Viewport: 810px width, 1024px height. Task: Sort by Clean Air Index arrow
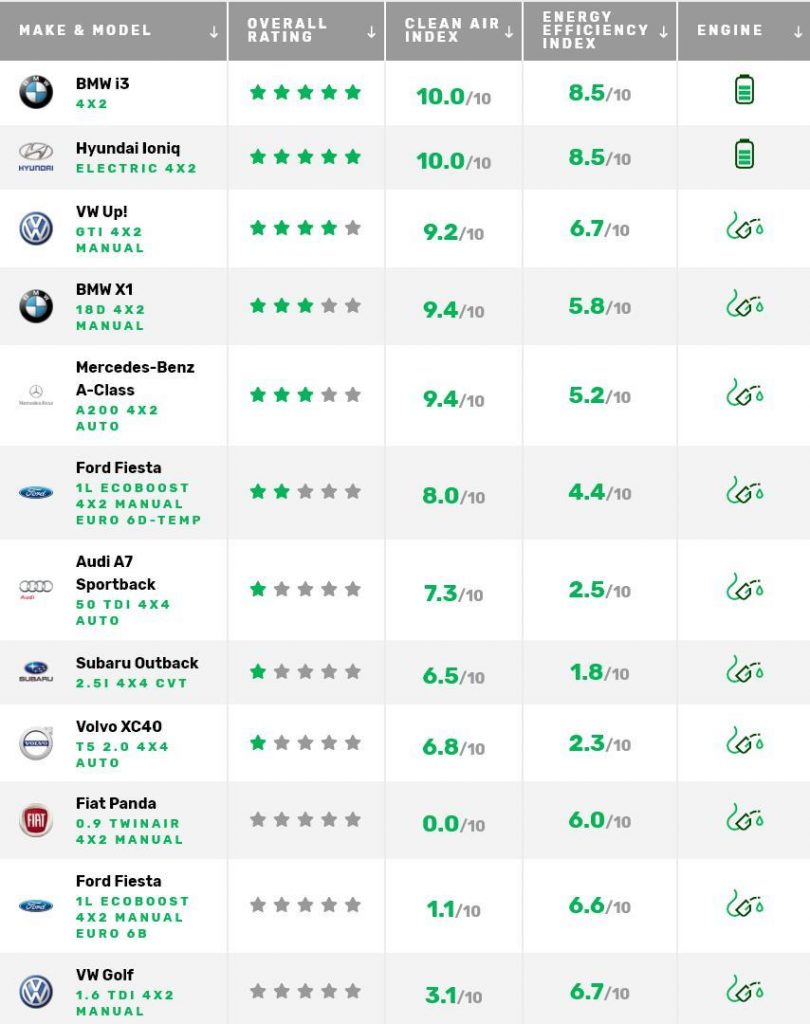[509, 32]
